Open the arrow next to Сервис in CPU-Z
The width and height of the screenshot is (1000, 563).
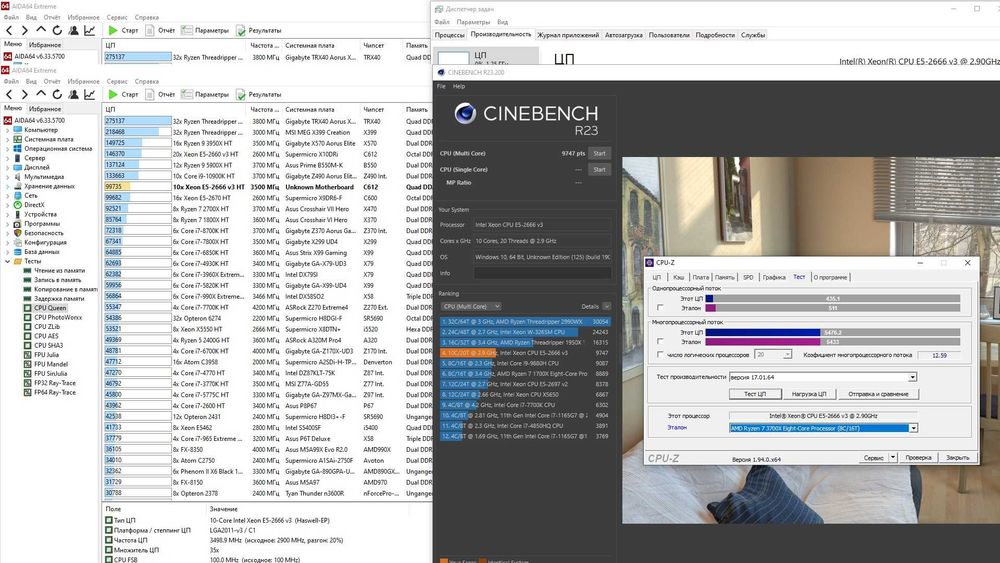point(893,458)
